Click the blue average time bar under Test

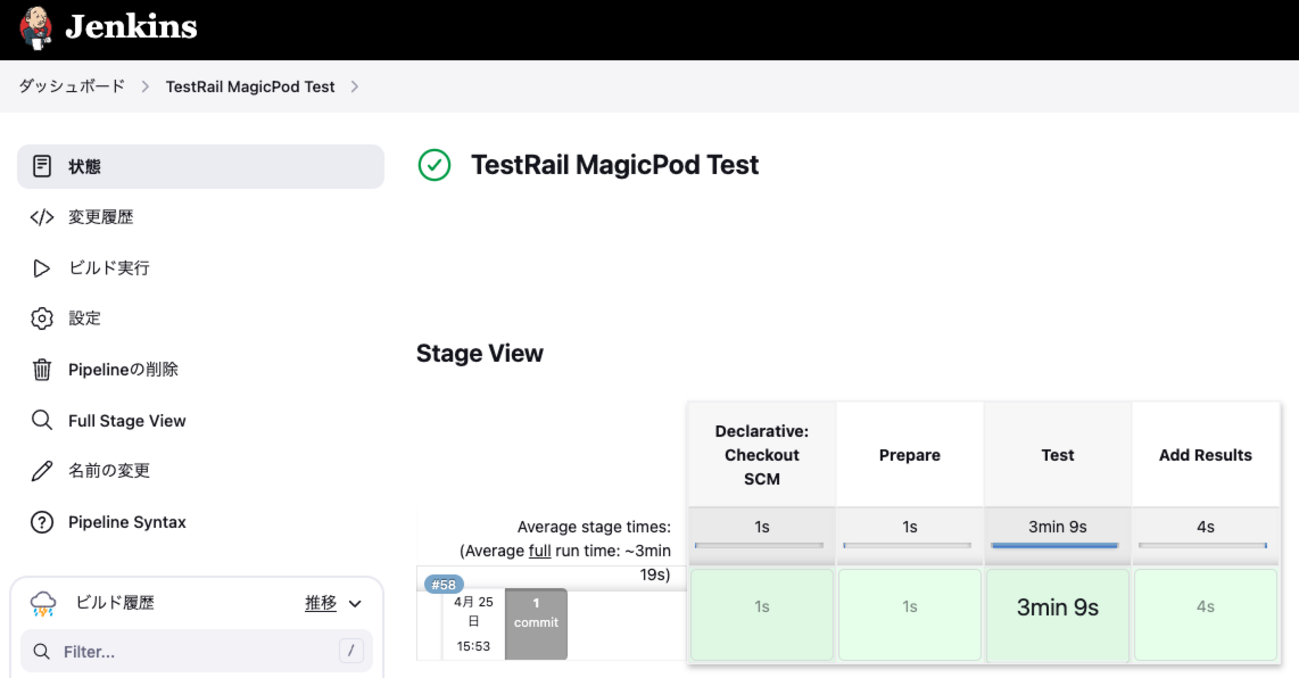1055,546
